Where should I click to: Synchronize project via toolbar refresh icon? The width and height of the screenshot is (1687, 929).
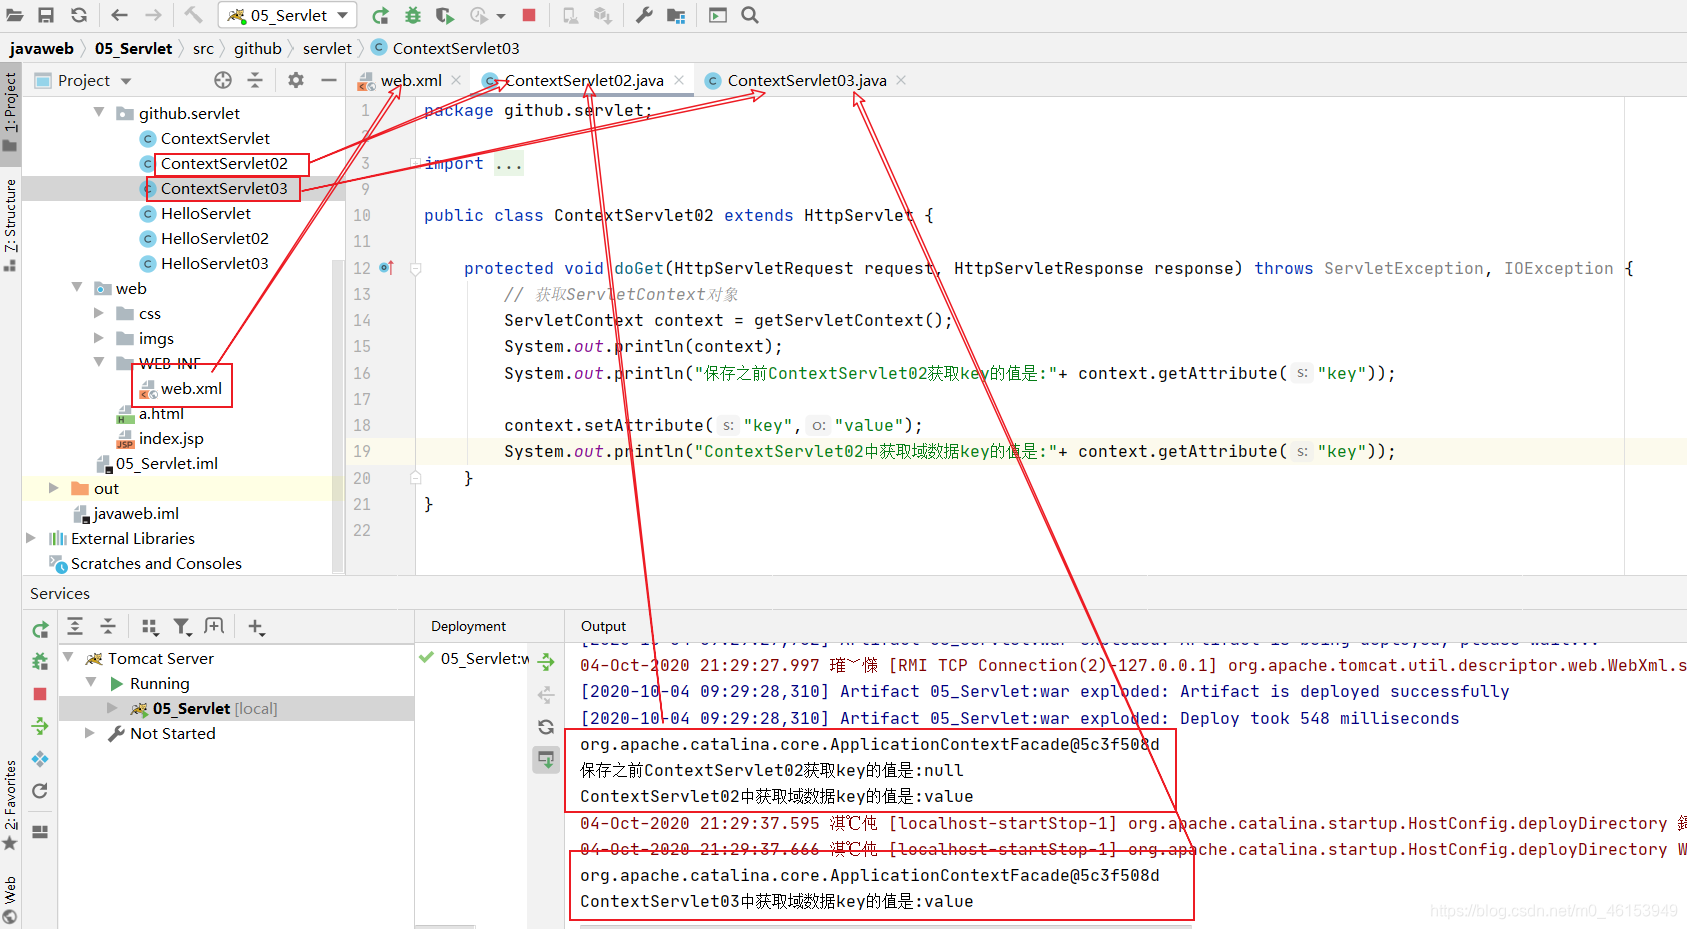[x=79, y=15]
